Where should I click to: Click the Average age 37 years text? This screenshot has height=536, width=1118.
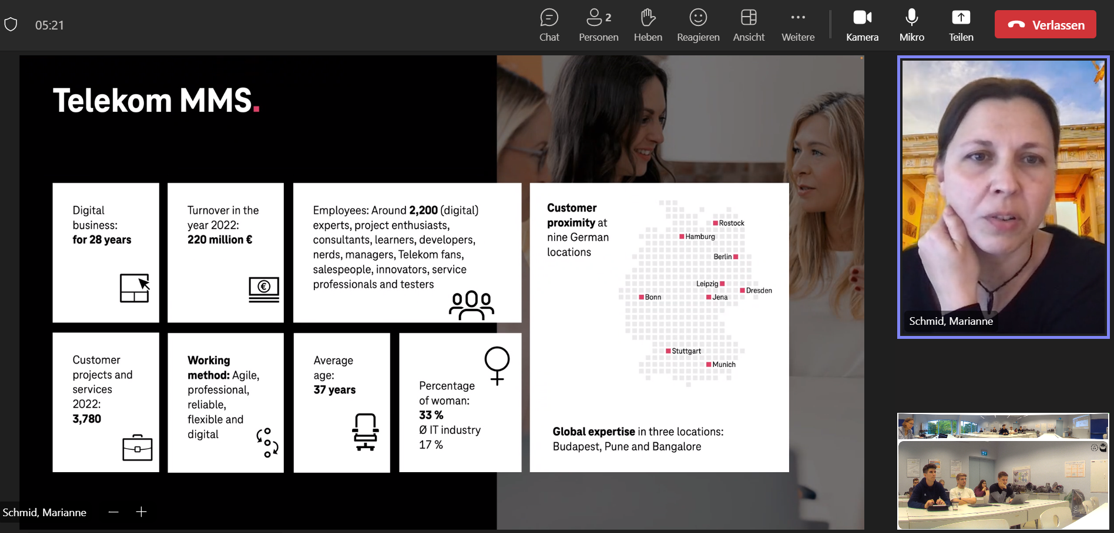(x=334, y=375)
